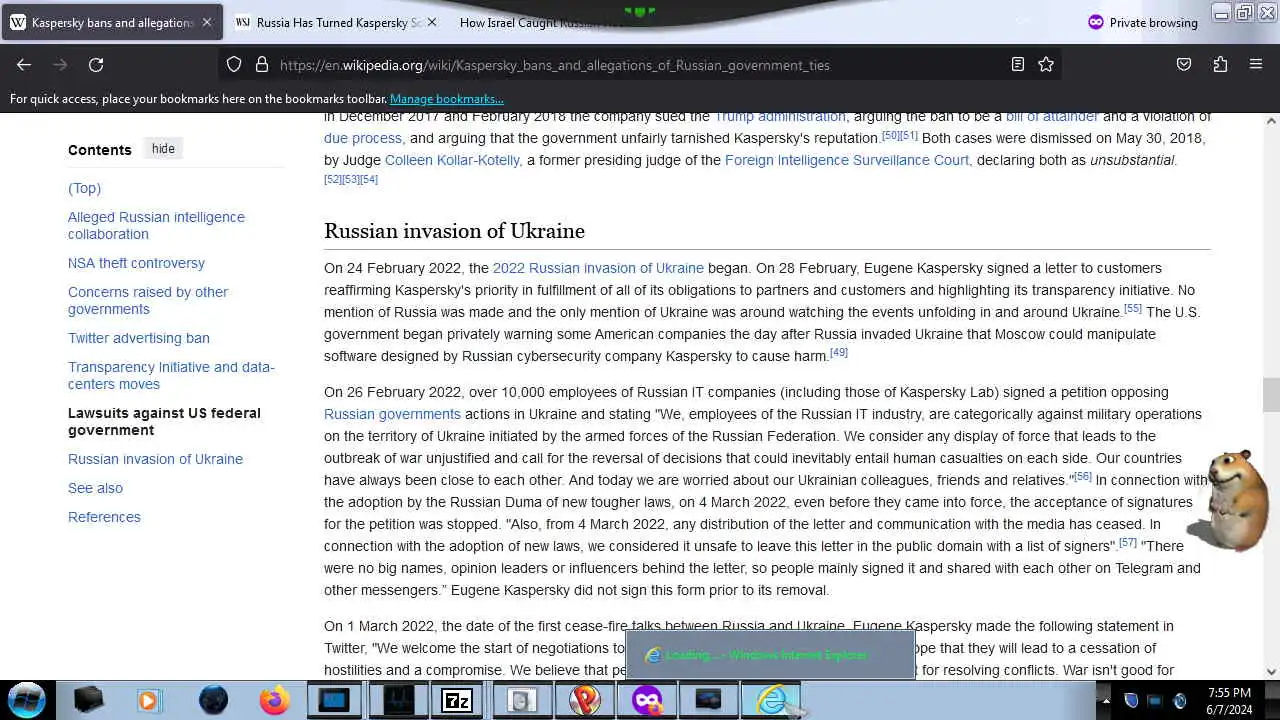
Task: Open 7-Zip from the taskbar
Action: [457, 700]
